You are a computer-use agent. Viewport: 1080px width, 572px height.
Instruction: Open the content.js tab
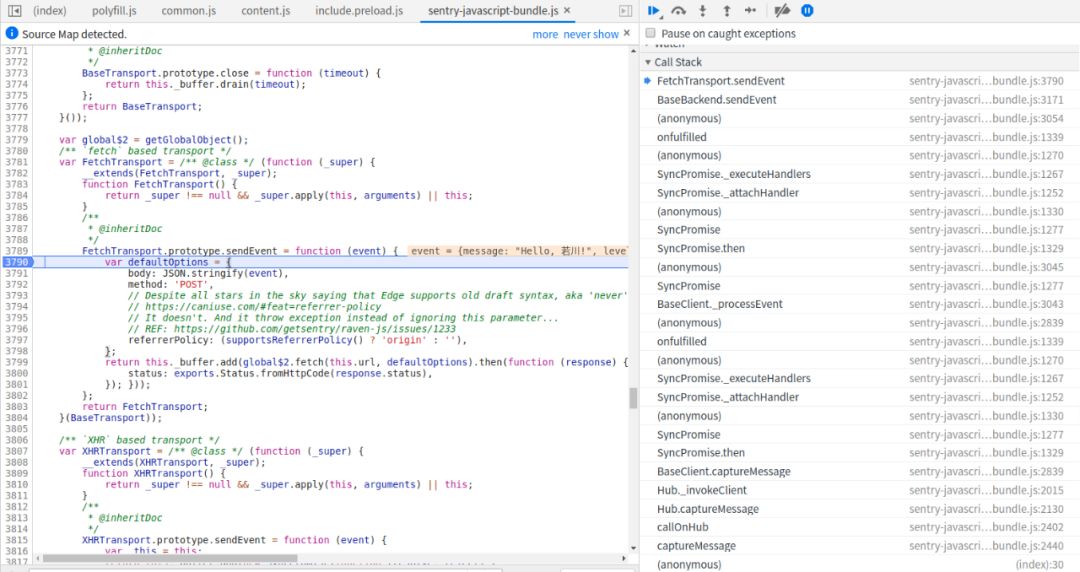(266, 10)
